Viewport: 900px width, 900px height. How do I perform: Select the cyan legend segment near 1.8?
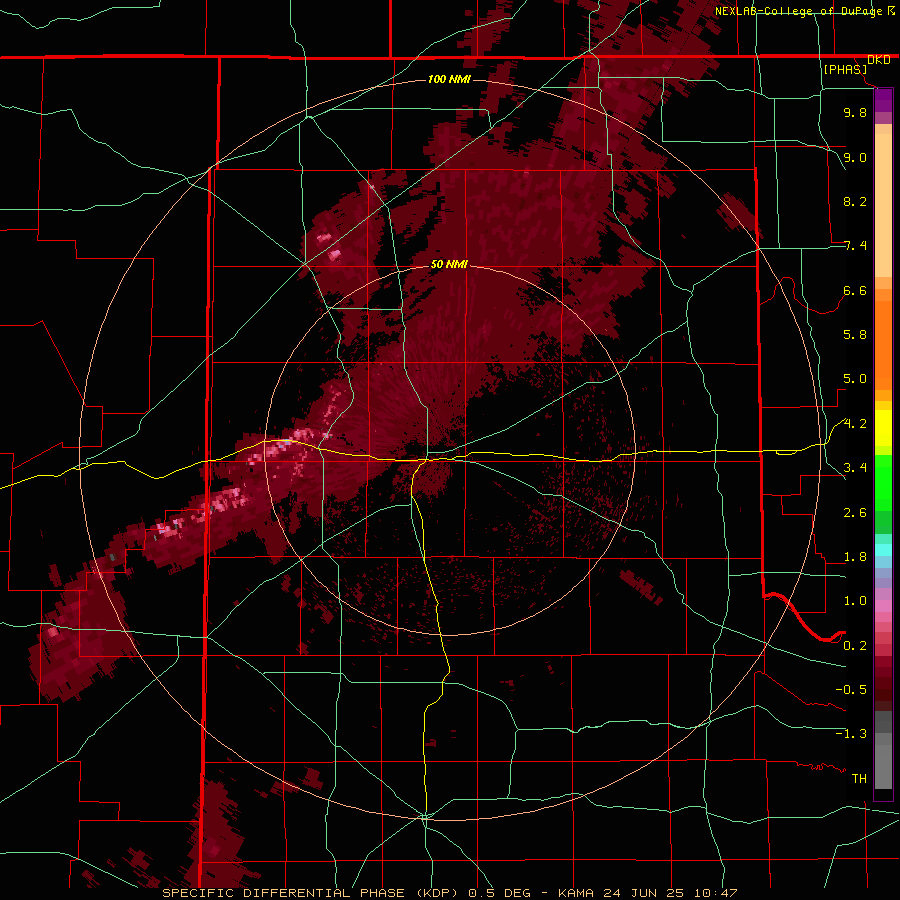(883, 550)
